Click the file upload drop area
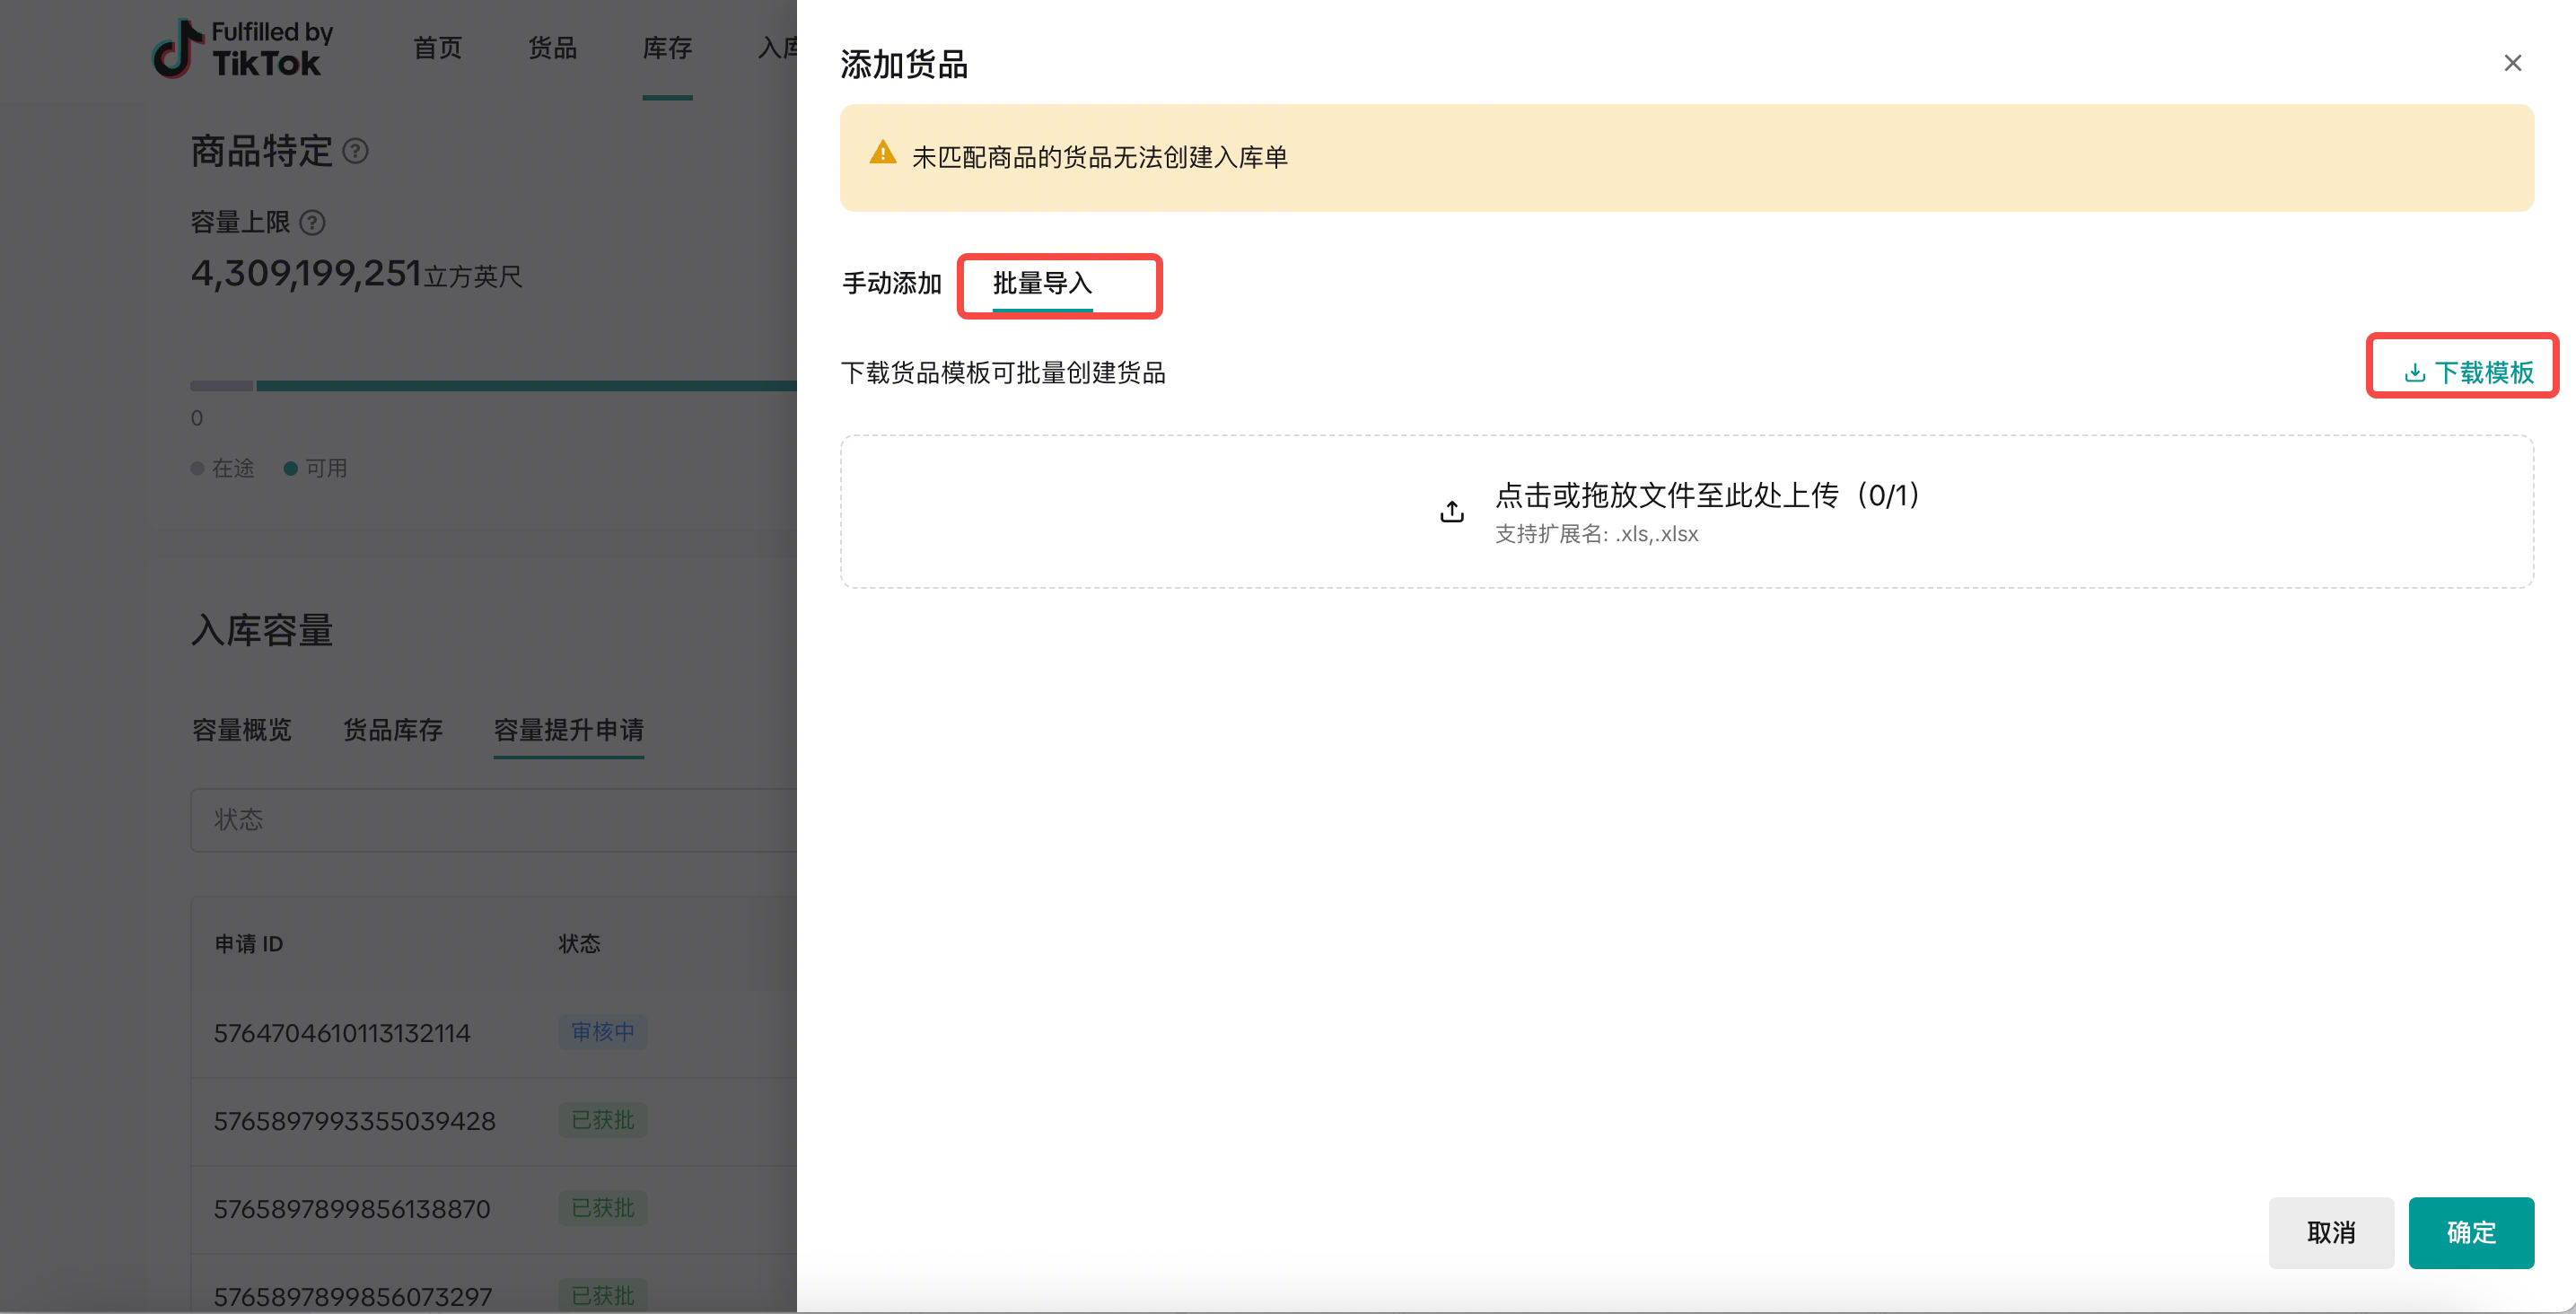Image resolution: width=2576 pixels, height=1314 pixels. (1686, 511)
